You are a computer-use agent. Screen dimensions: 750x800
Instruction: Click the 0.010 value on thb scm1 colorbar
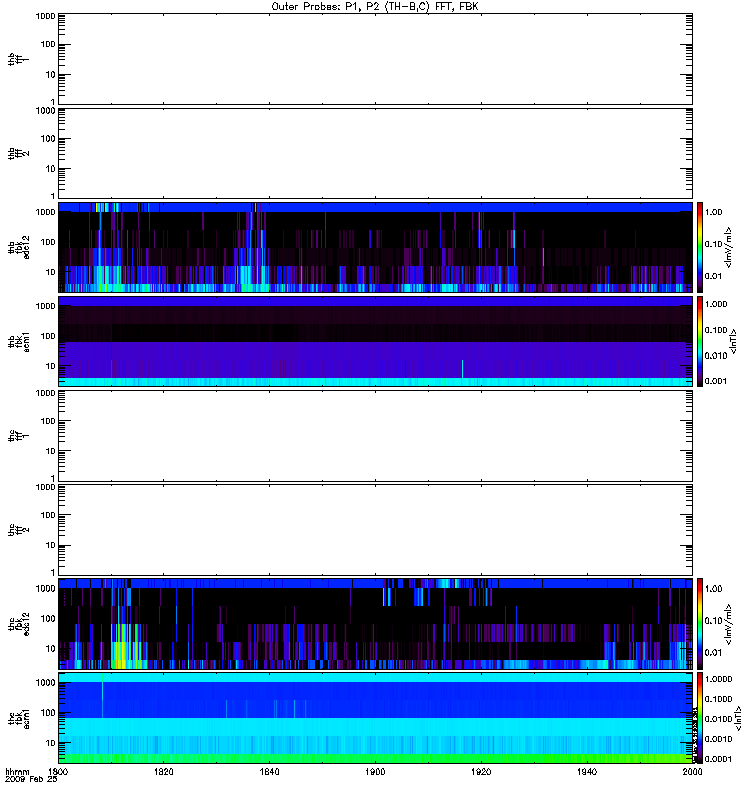tap(716, 356)
